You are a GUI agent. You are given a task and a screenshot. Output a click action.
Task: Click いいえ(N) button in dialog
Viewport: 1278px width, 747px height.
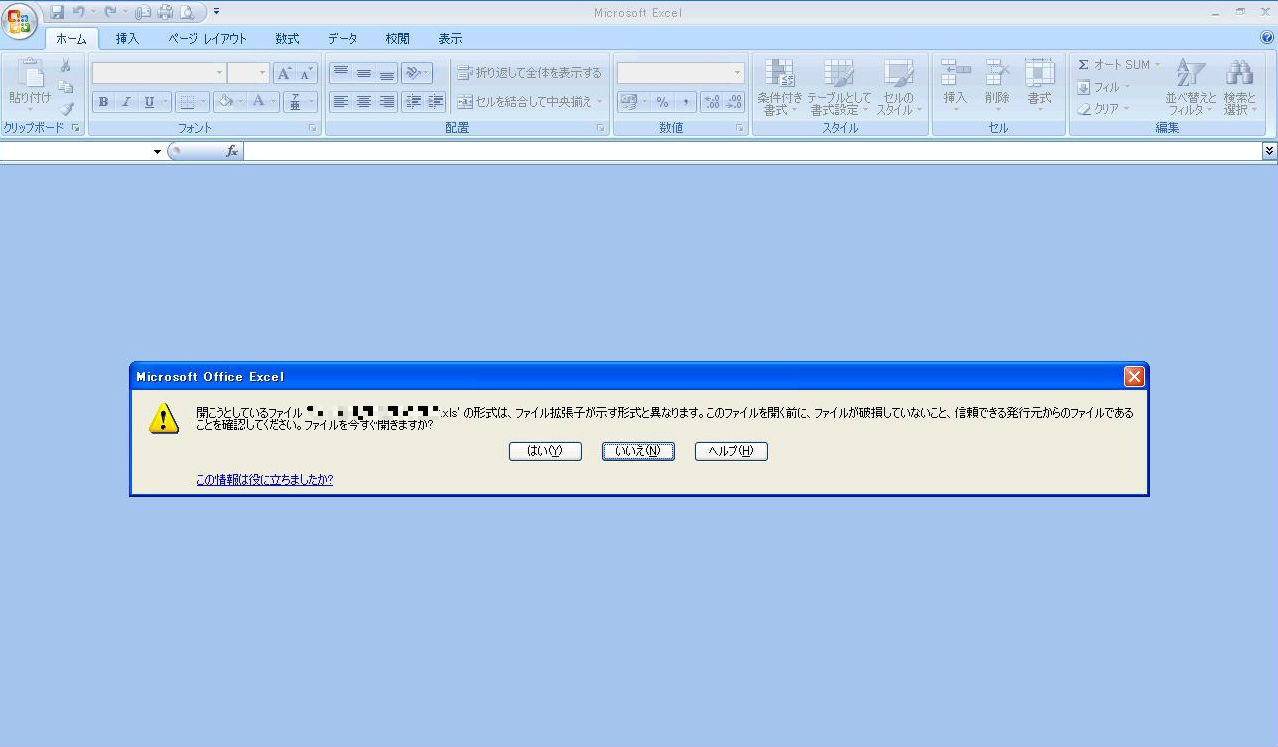(638, 451)
